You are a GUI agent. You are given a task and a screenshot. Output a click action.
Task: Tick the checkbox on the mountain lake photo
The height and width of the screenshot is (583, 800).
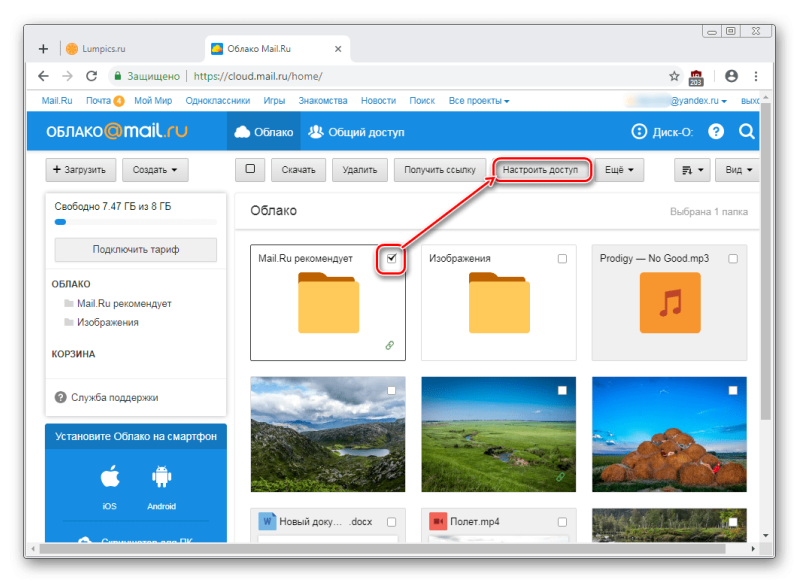[391, 390]
